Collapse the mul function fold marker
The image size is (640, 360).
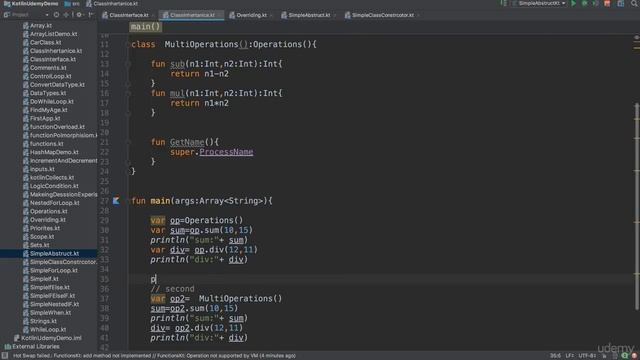128,93
